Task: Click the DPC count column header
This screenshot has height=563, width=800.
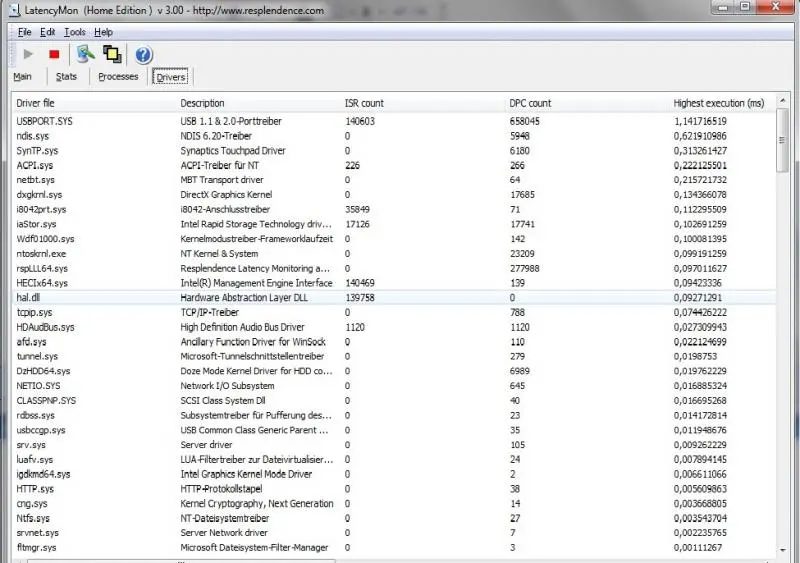Action: coord(530,103)
